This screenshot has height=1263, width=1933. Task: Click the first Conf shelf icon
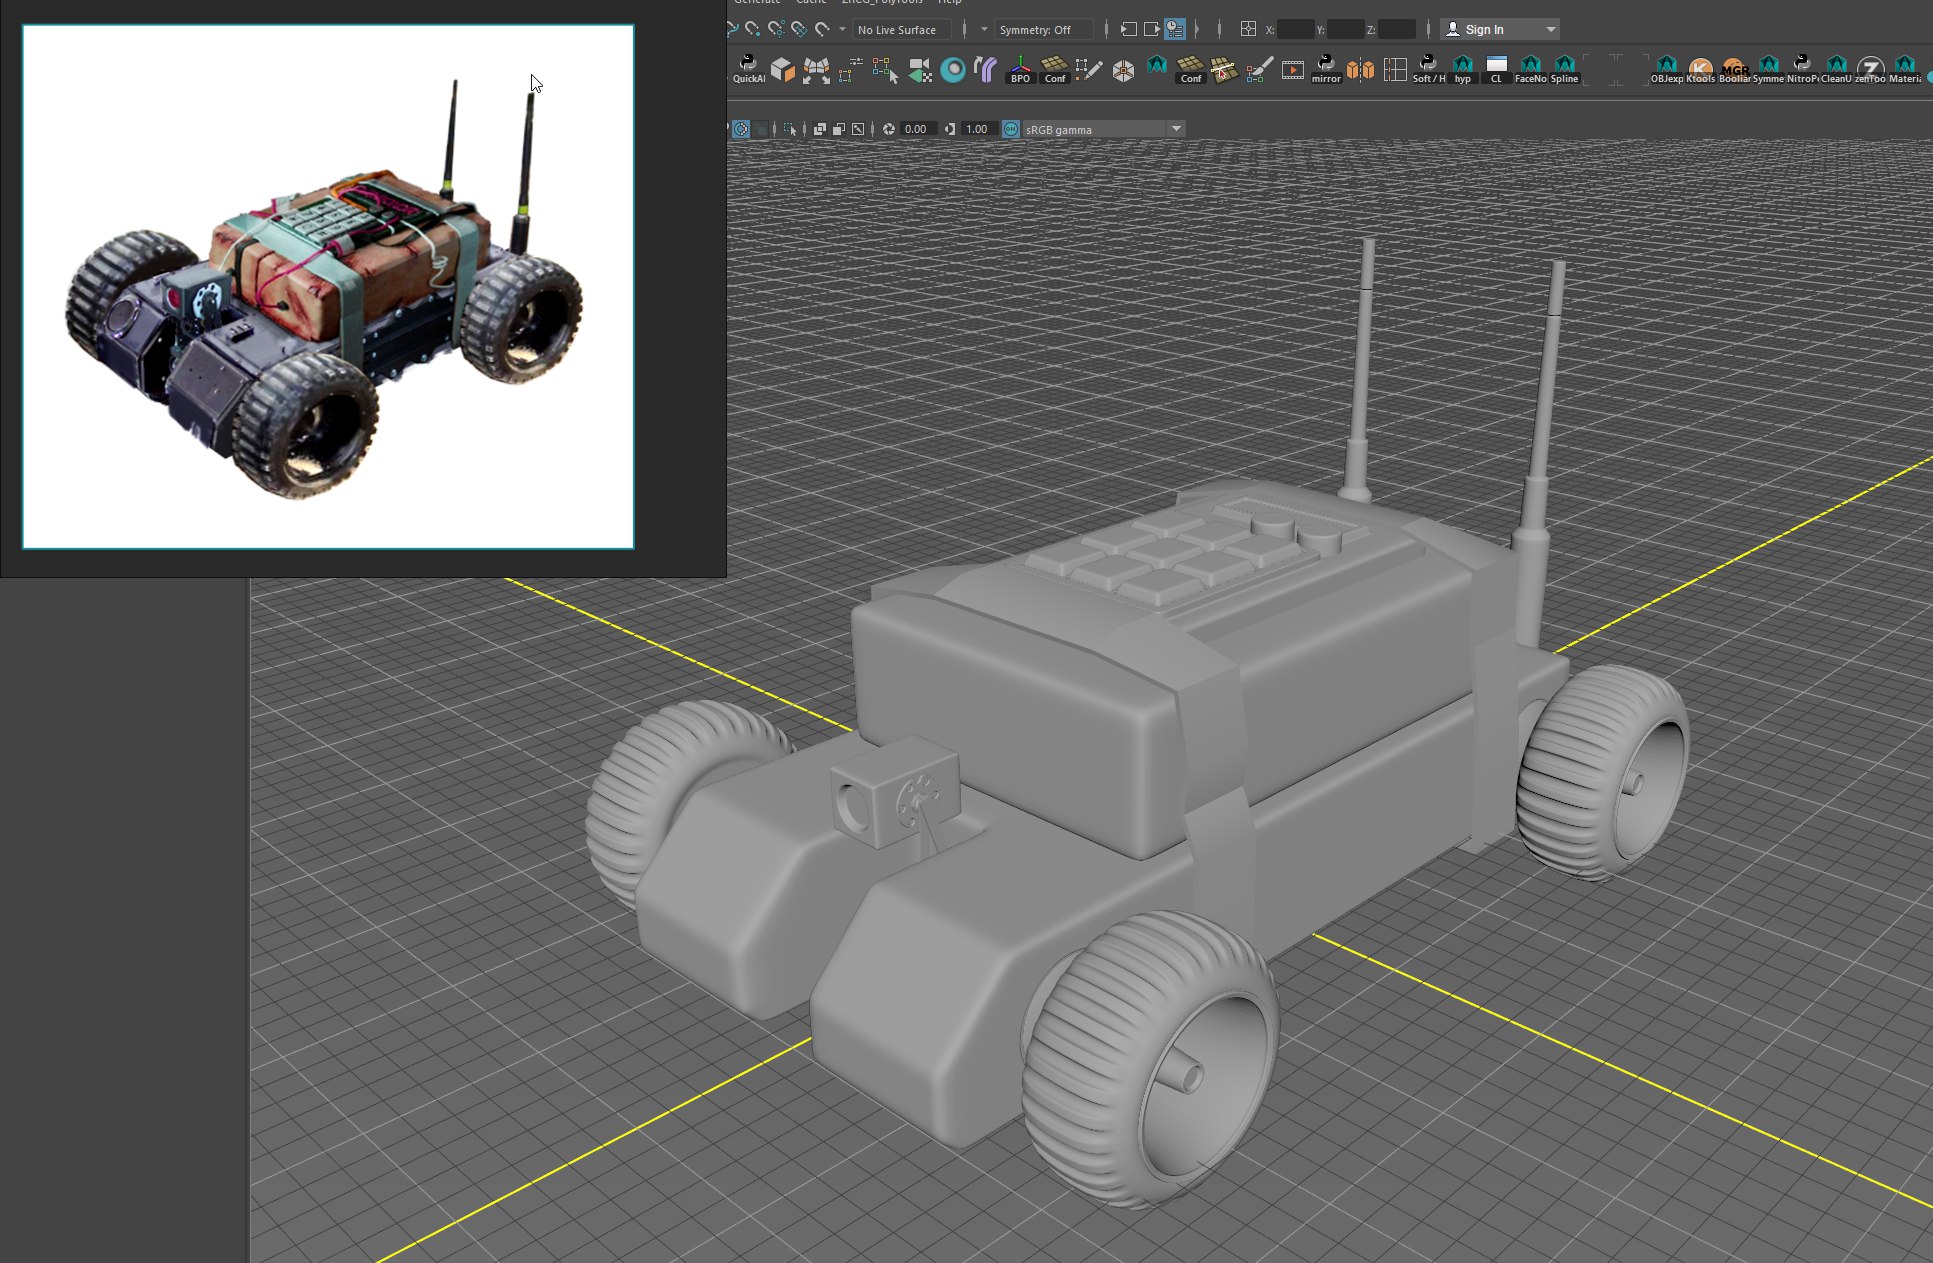(1055, 70)
